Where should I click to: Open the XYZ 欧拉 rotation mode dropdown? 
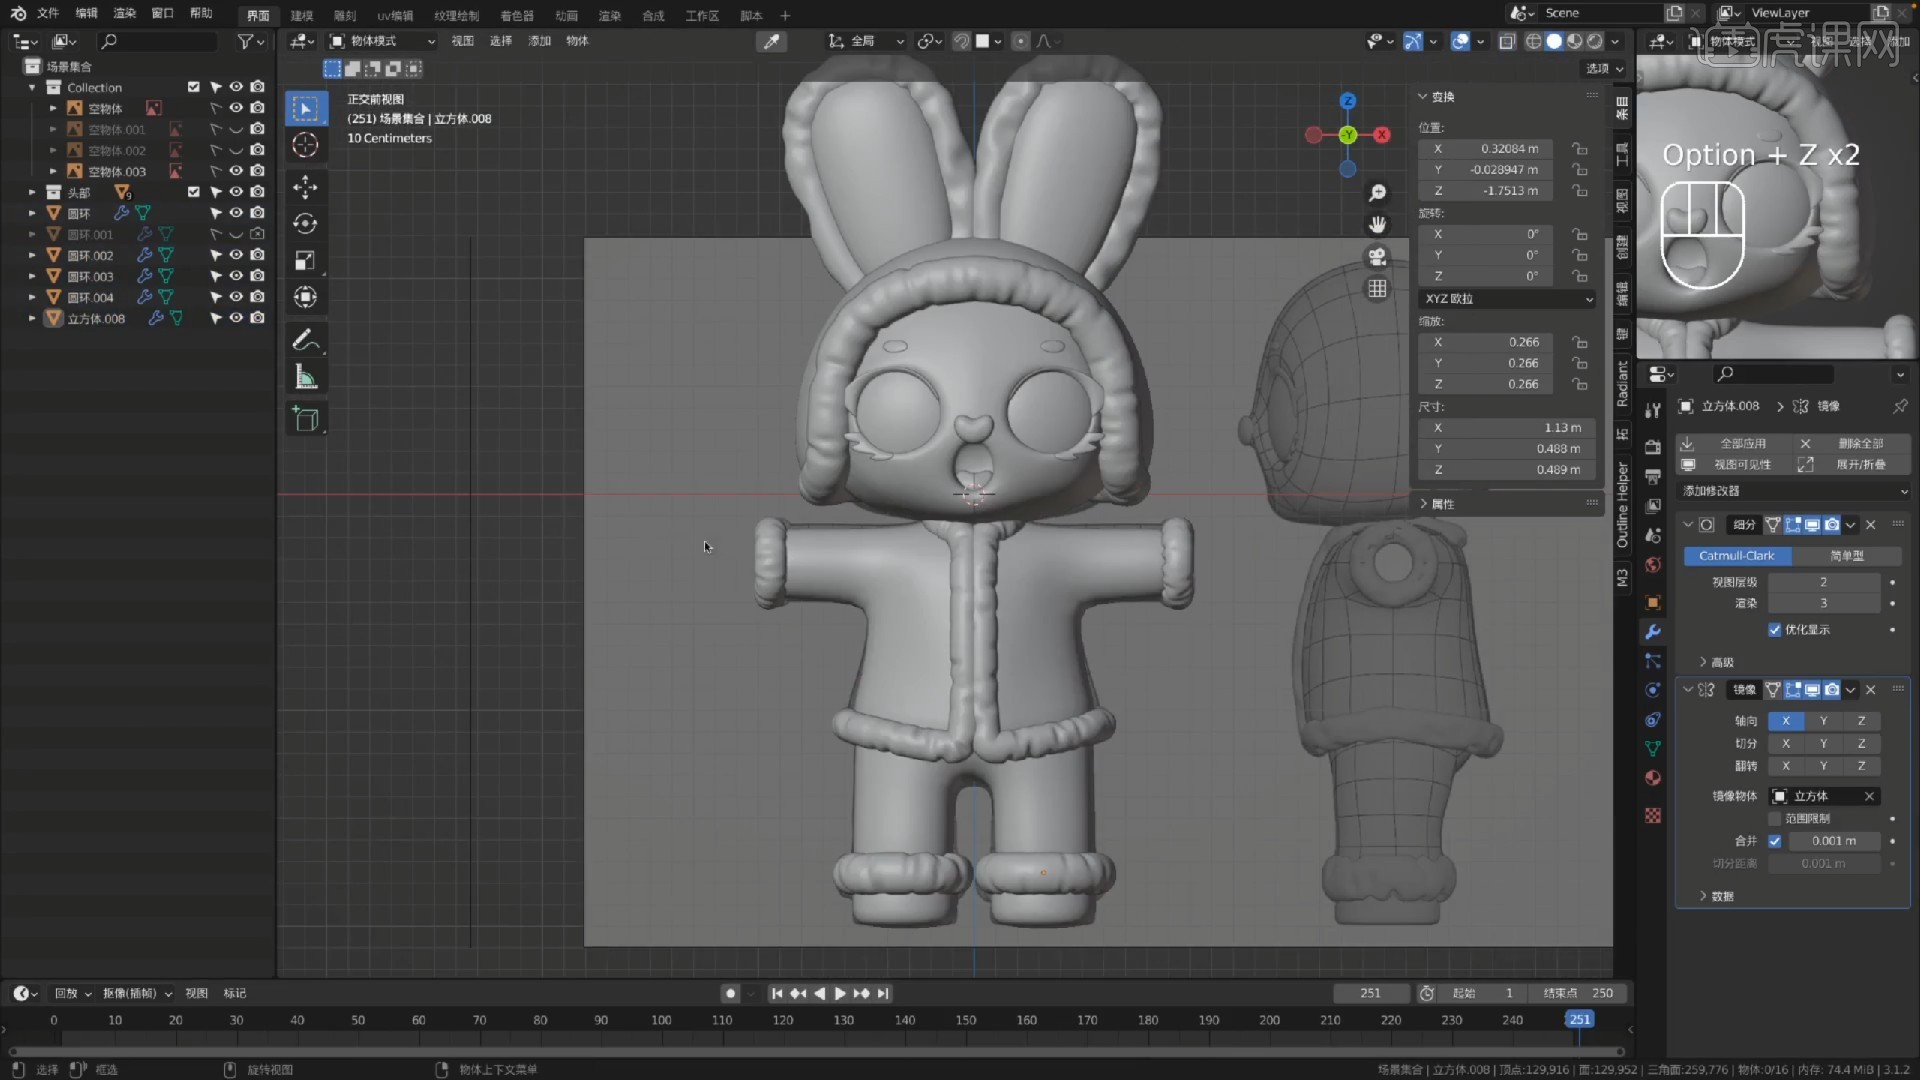[1508, 299]
